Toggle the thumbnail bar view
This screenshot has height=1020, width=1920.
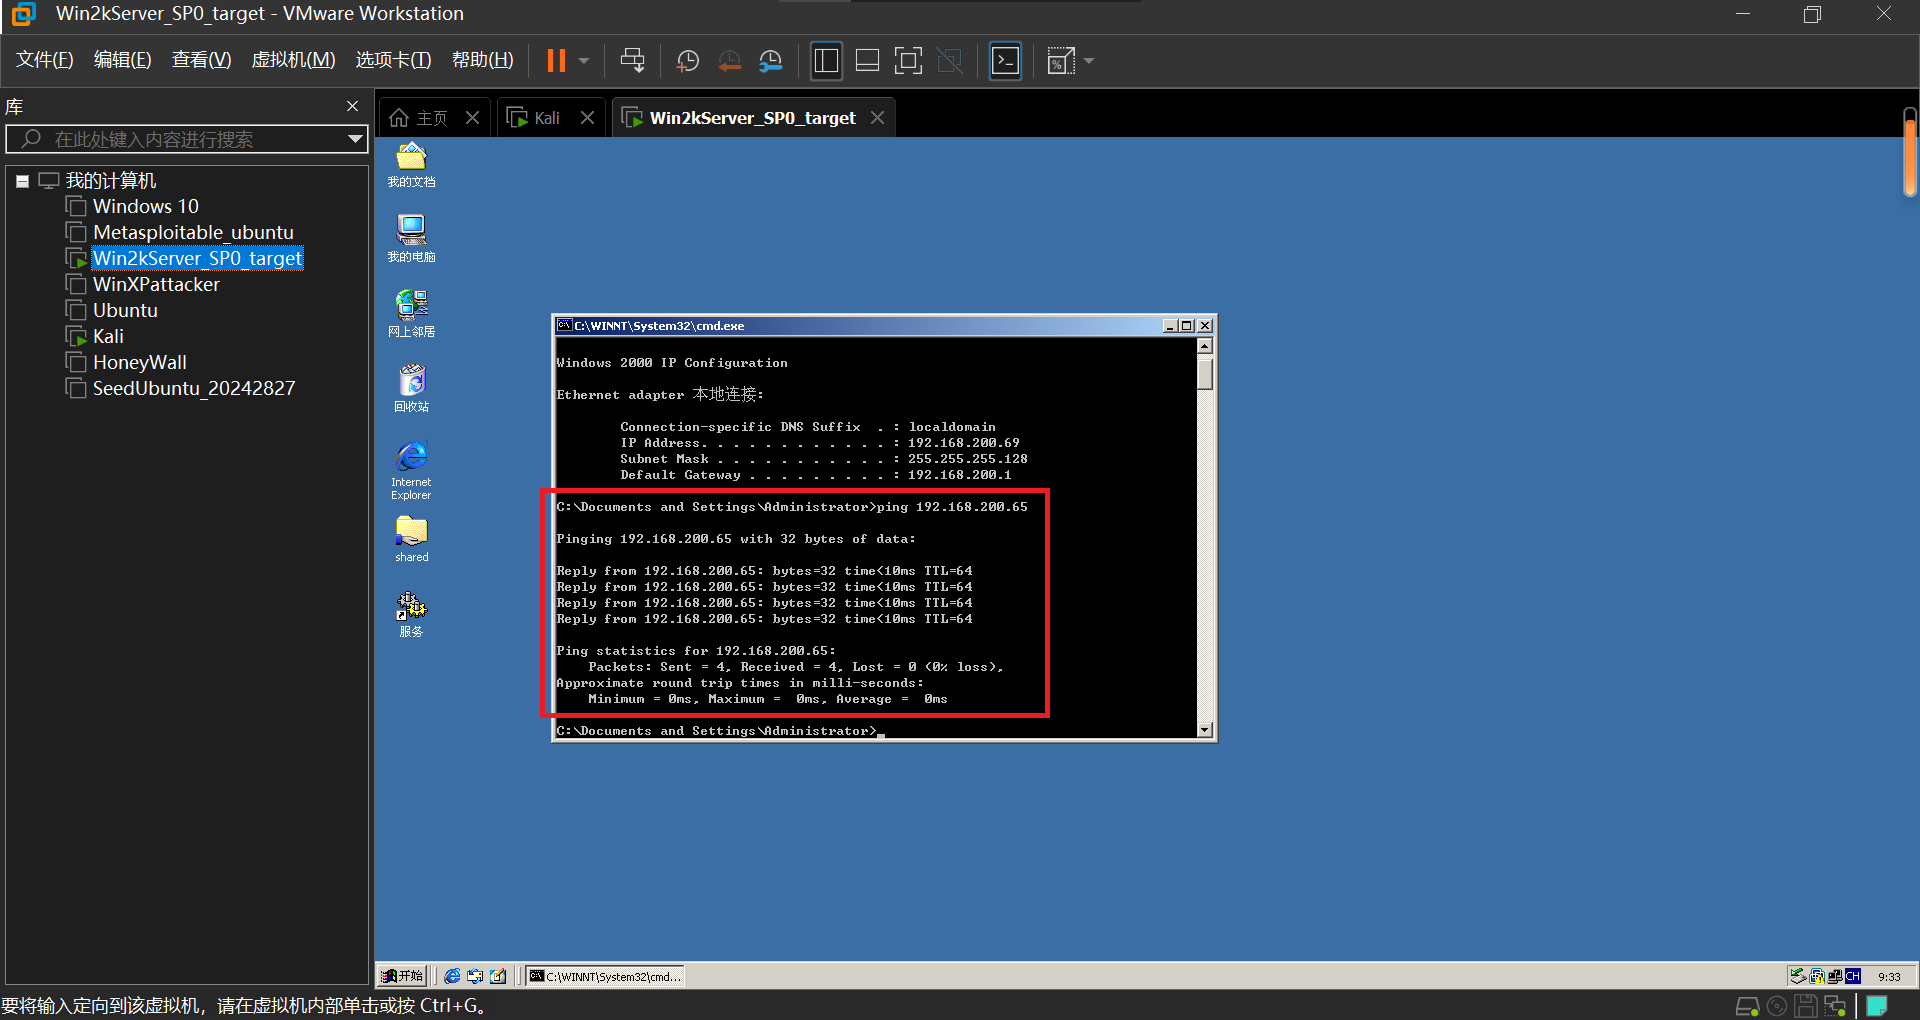pyautogui.click(x=867, y=61)
